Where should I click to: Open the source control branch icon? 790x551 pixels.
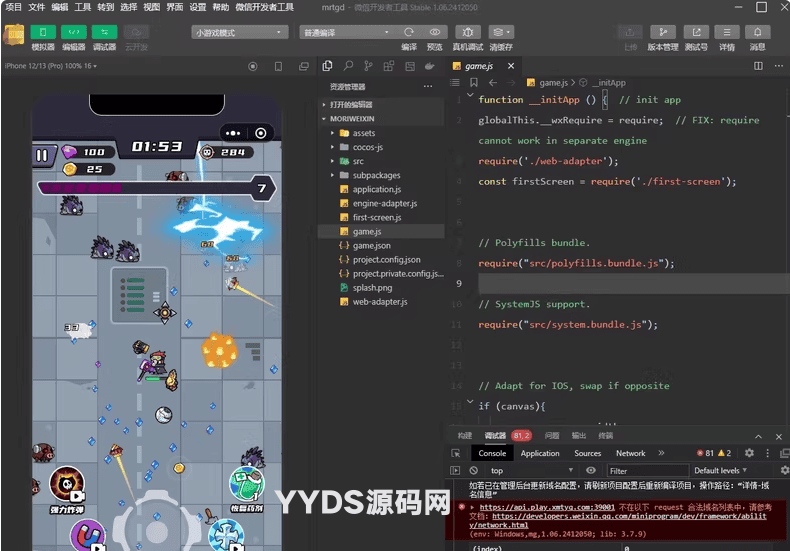coord(368,66)
